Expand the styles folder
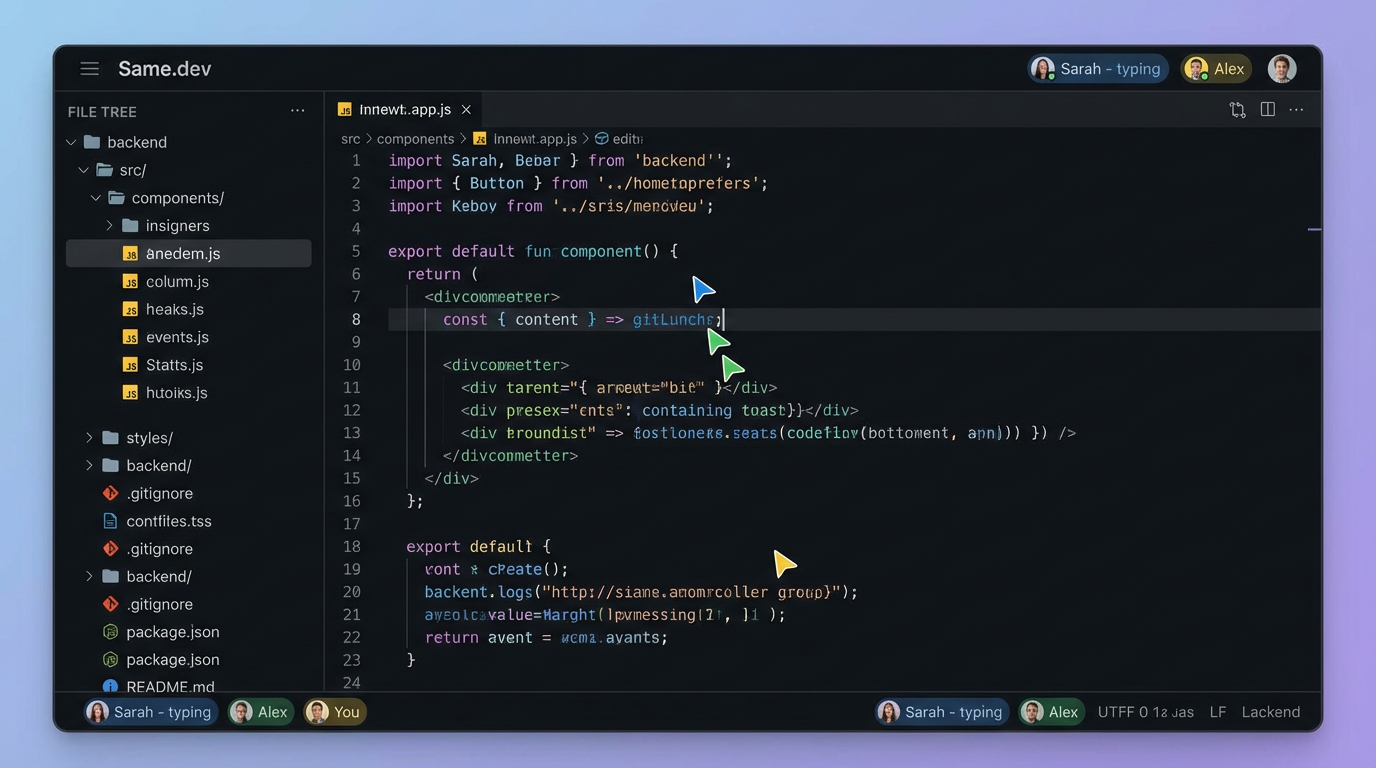This screenshot has height=768, width=1376. click(88, 437)
